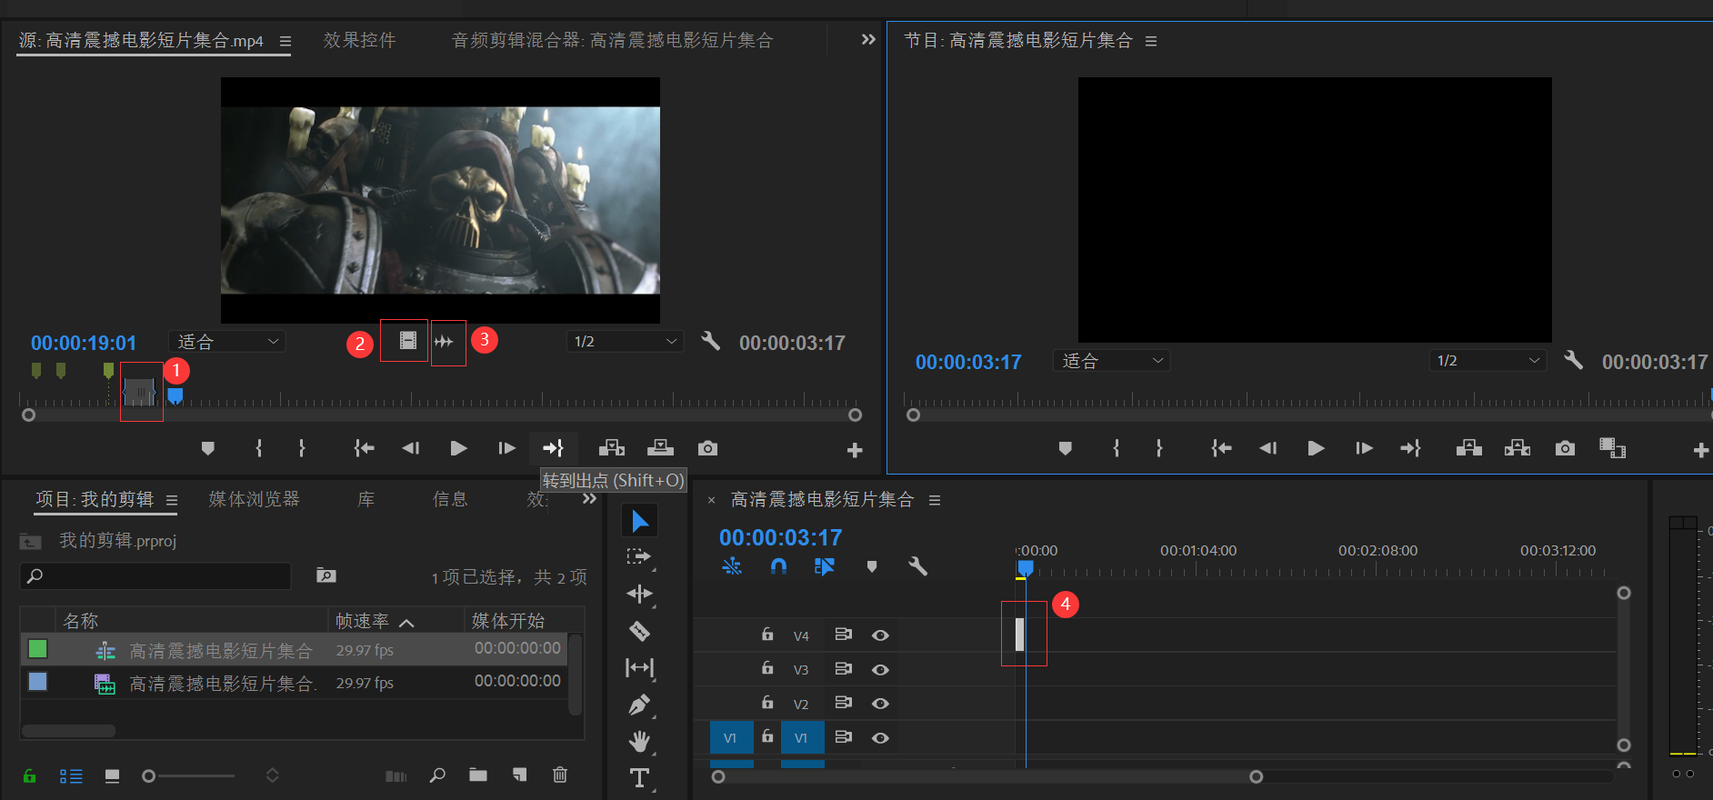Toggle Linked Selection in the timeline

pyautogui.click(x=824, y=567)
